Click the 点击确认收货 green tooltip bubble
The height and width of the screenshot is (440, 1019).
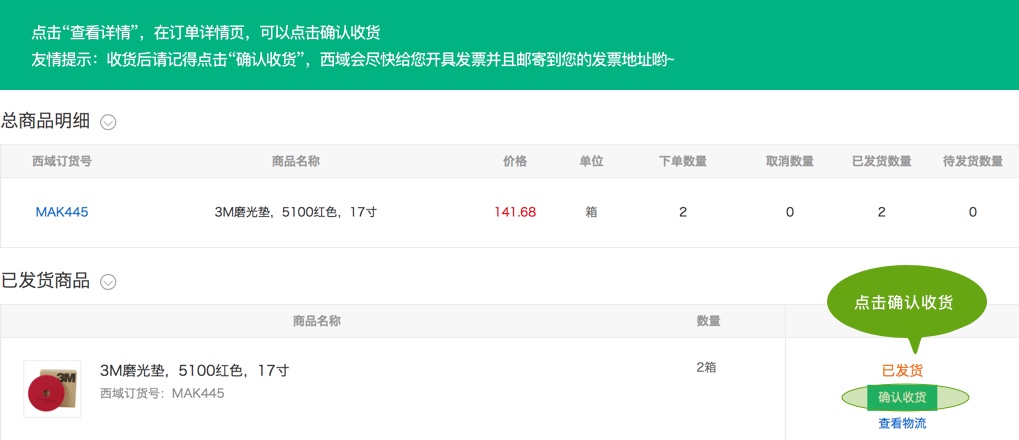coord(903,303)
